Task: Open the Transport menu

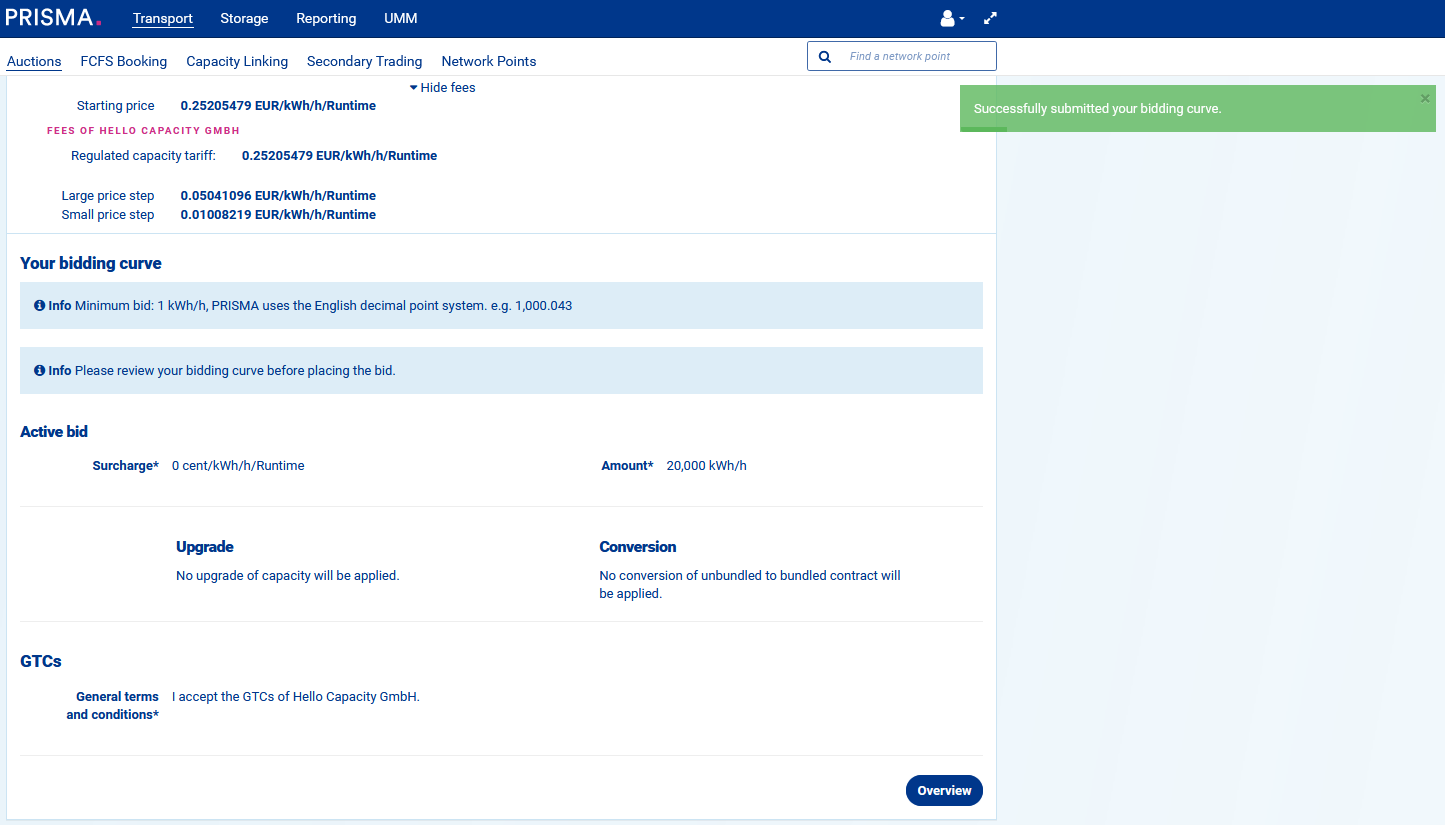Action: pos(163,19)
